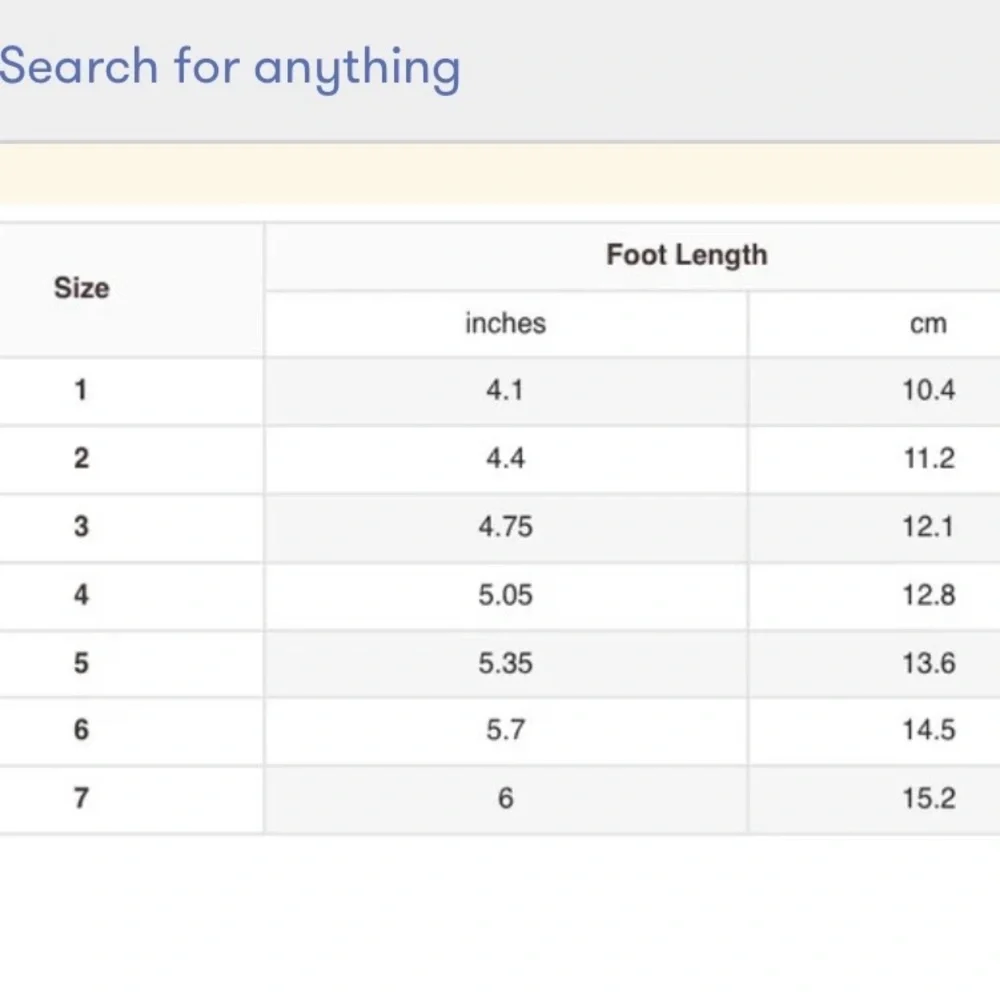Select size "4" row label

[x=81, y=595]
